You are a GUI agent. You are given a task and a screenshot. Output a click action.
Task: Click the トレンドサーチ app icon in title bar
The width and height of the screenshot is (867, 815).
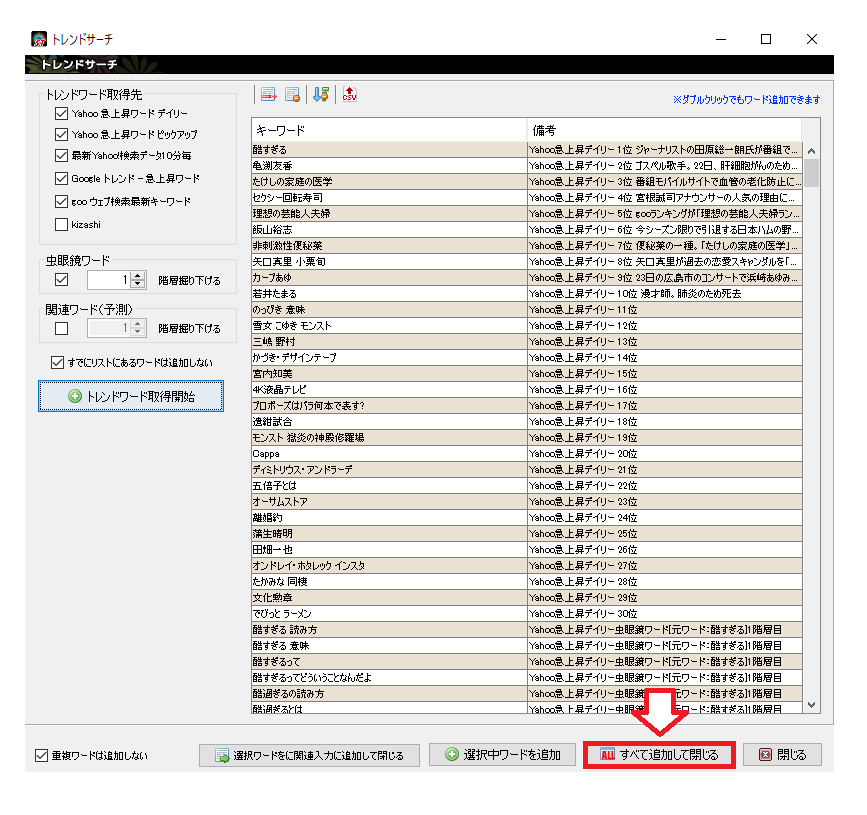39,39
